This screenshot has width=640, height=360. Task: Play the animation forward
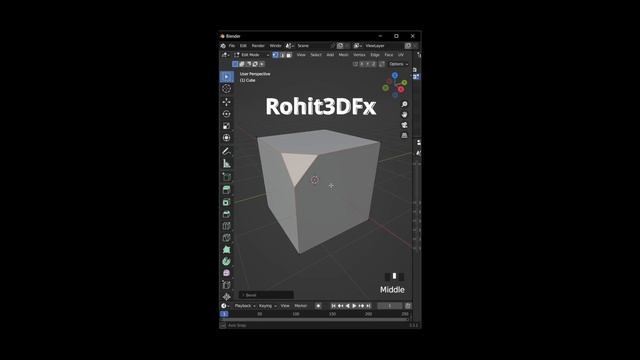pos(354,306)
